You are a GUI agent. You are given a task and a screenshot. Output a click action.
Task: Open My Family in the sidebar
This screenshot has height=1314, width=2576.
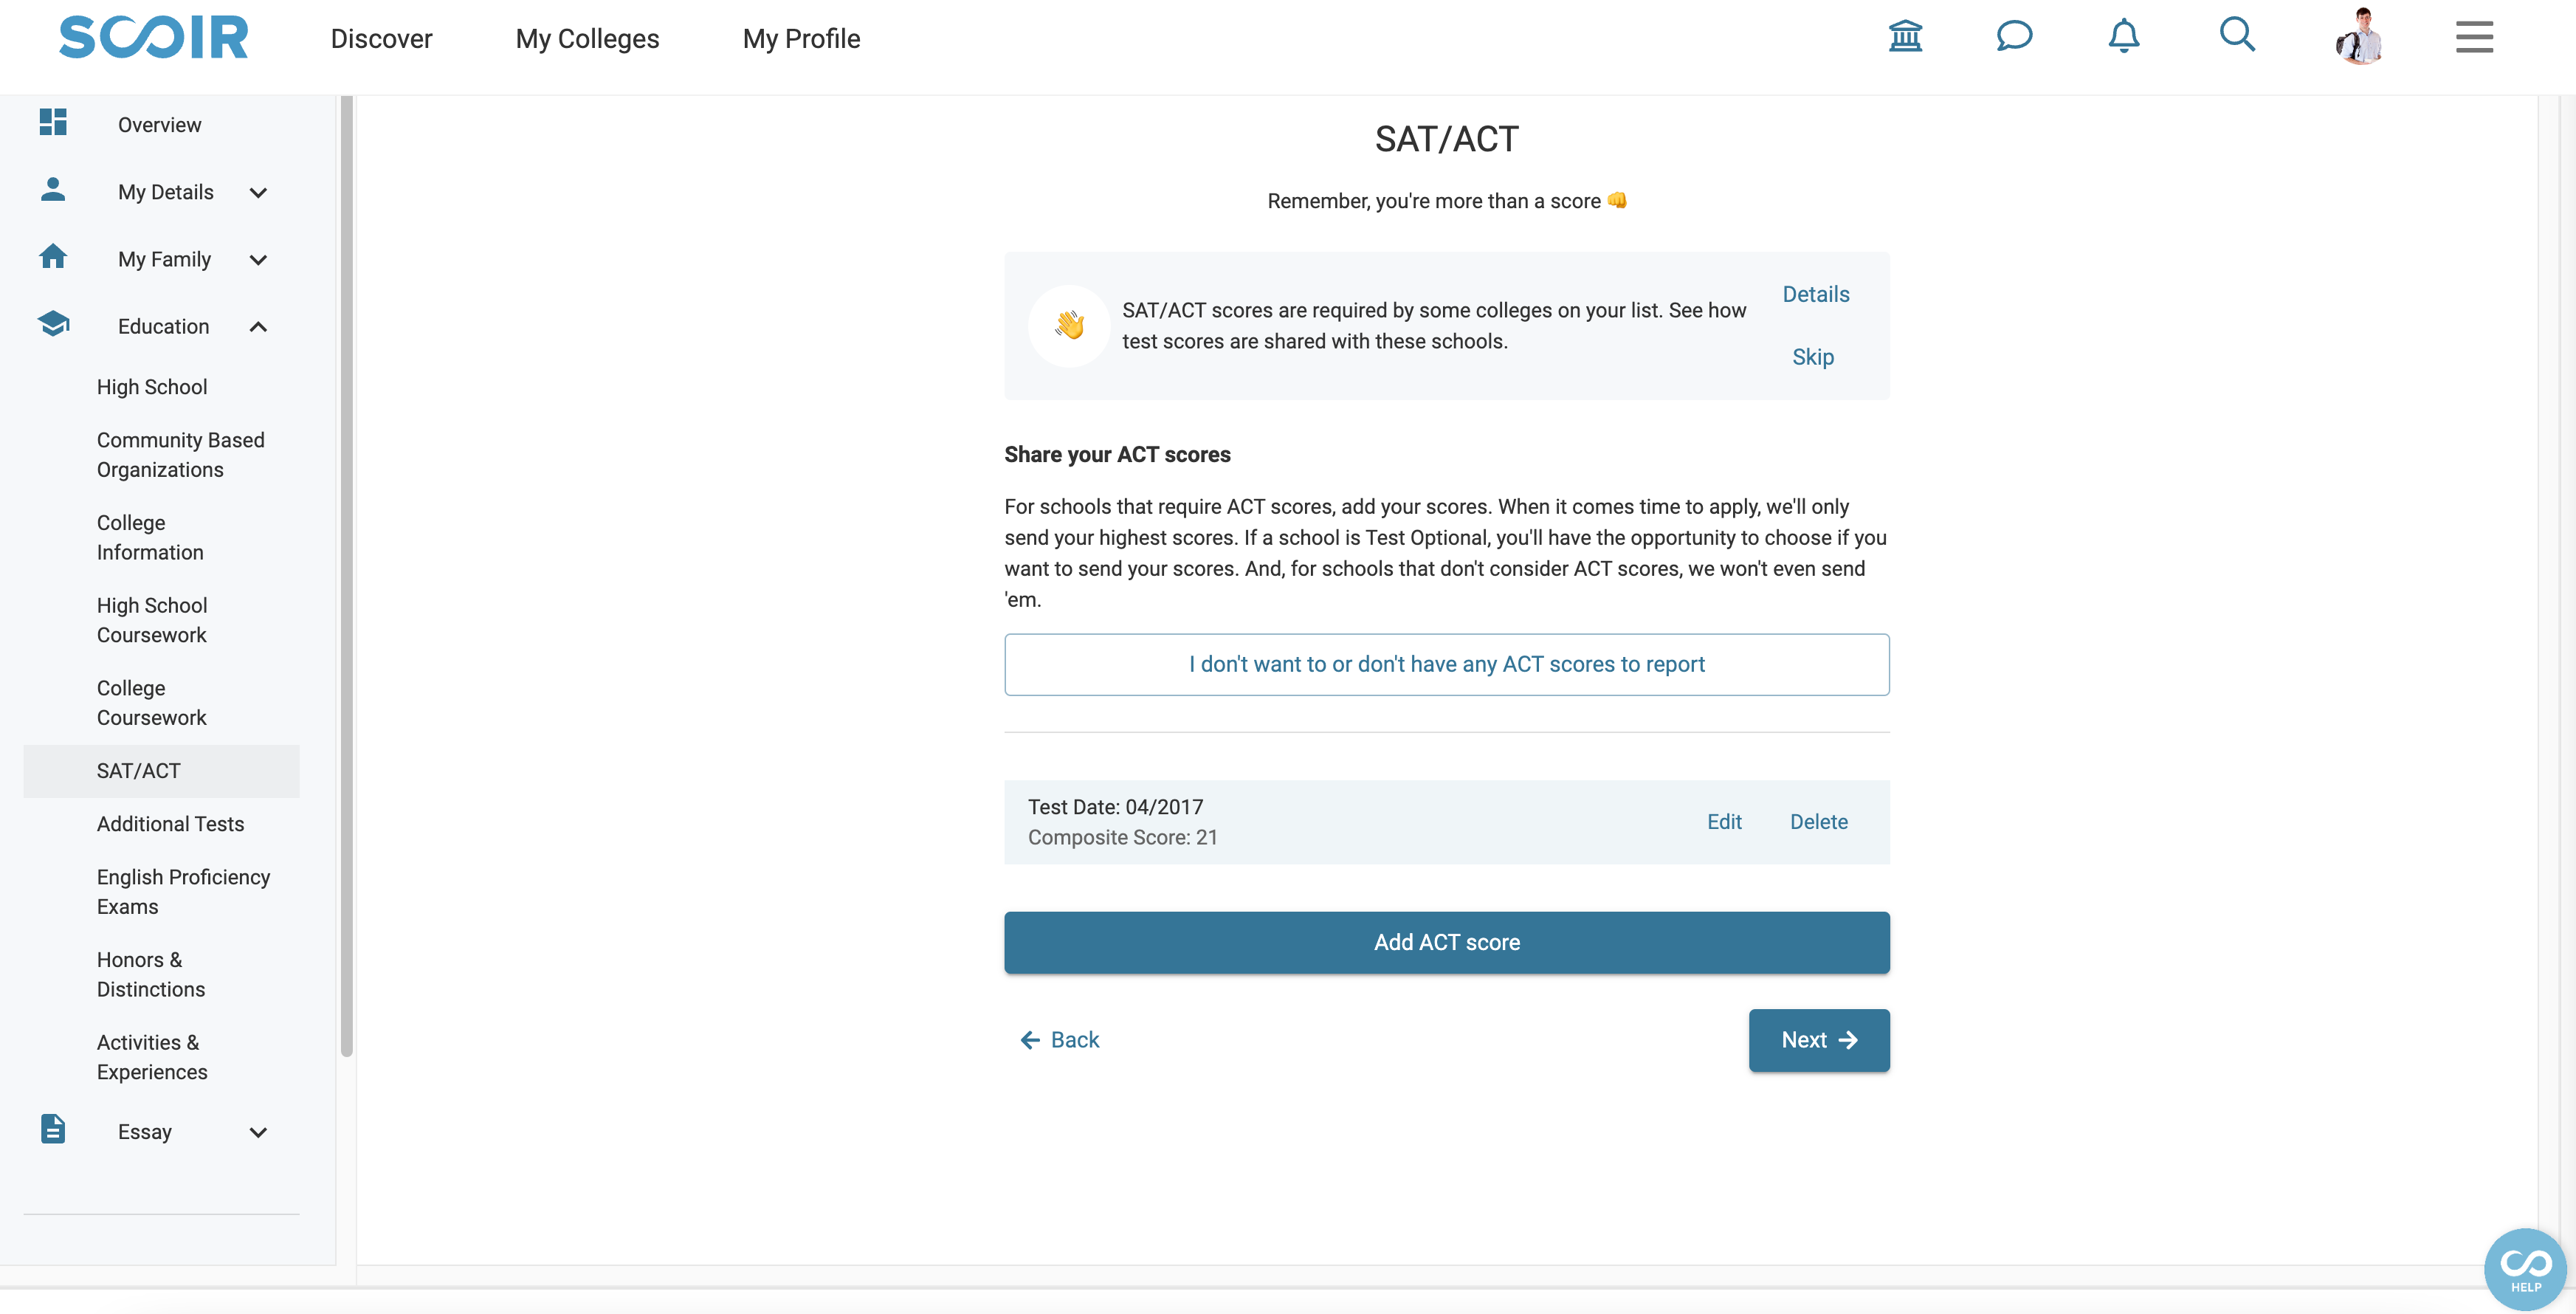coord(164,259)
